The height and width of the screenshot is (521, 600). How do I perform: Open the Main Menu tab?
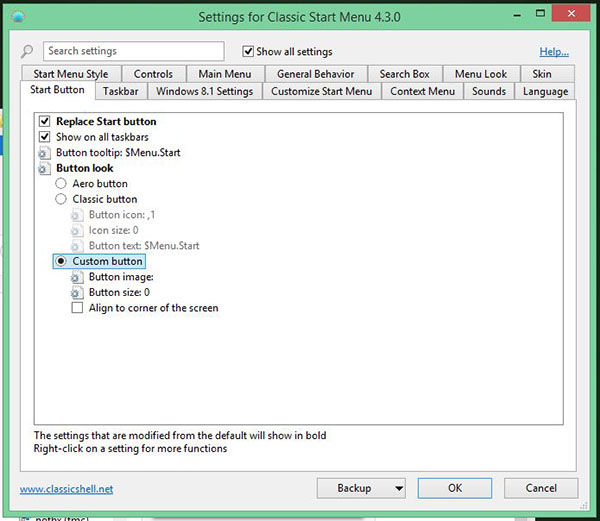(x=225, y=74)
